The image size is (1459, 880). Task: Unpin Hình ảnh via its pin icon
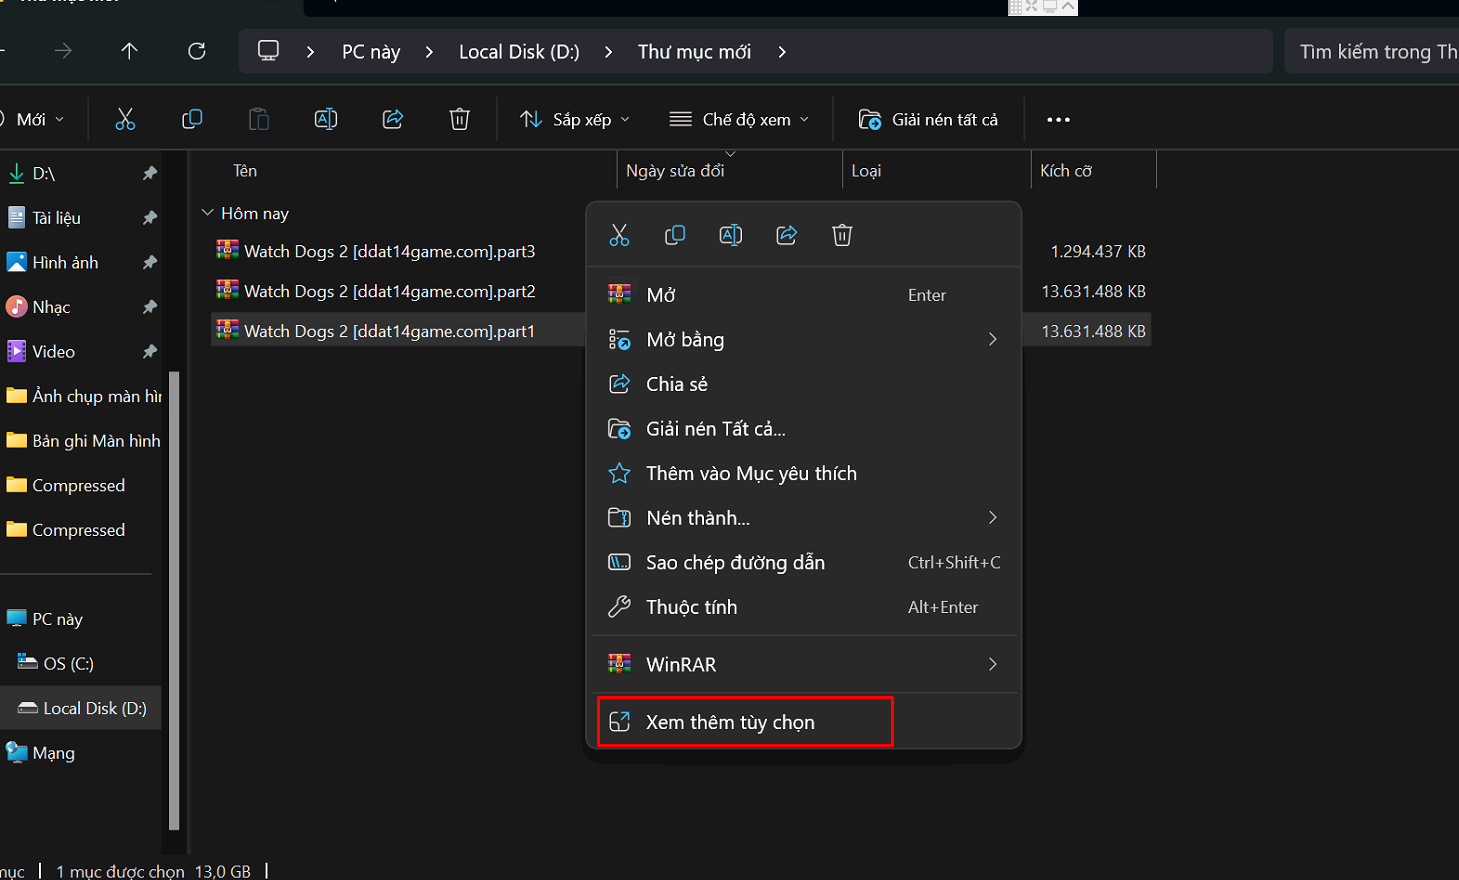pos(149,262)
